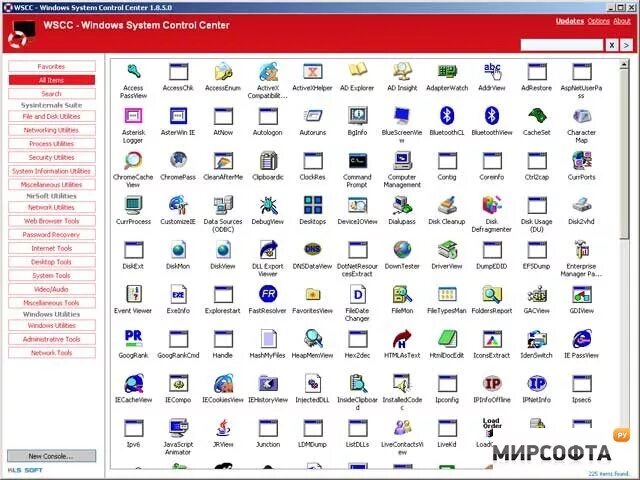
Task: Open JRView Java icon
Action: click(x=223, y=428)
